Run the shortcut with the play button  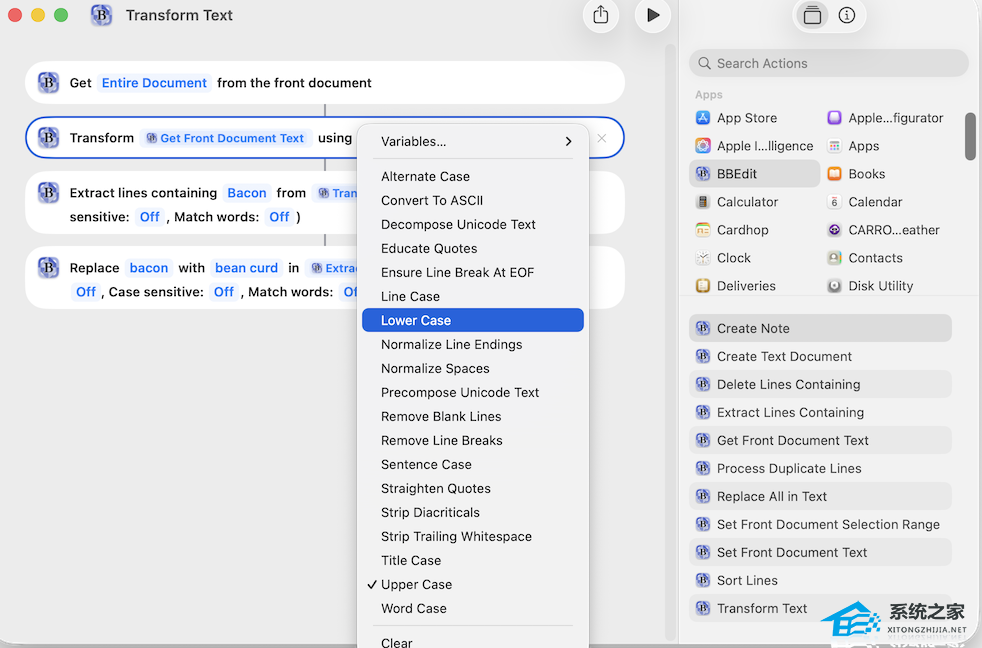point(653,15)
